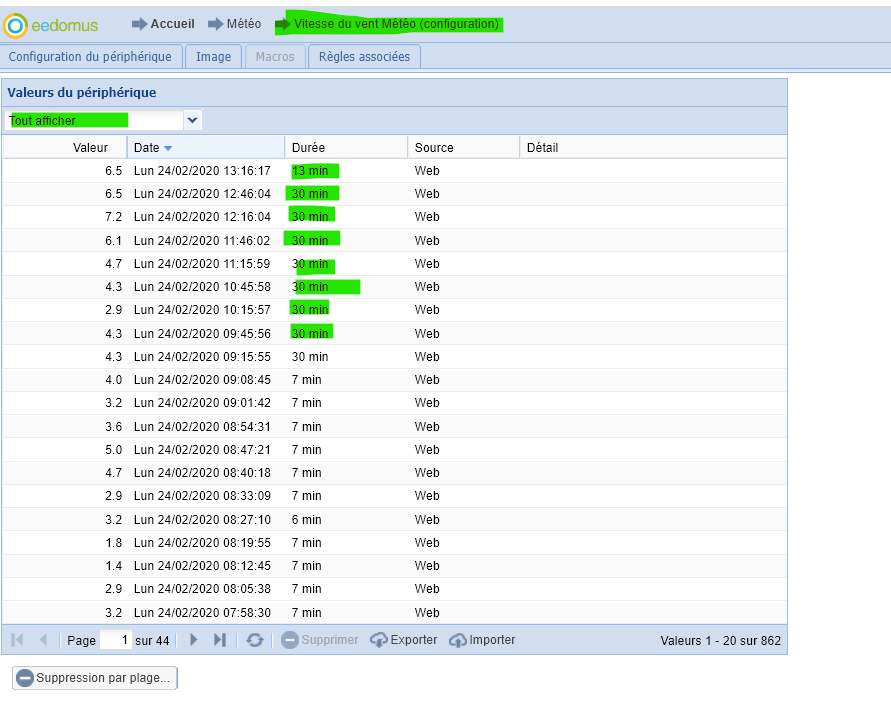Go to next page arrow

[x=194, y=640]
